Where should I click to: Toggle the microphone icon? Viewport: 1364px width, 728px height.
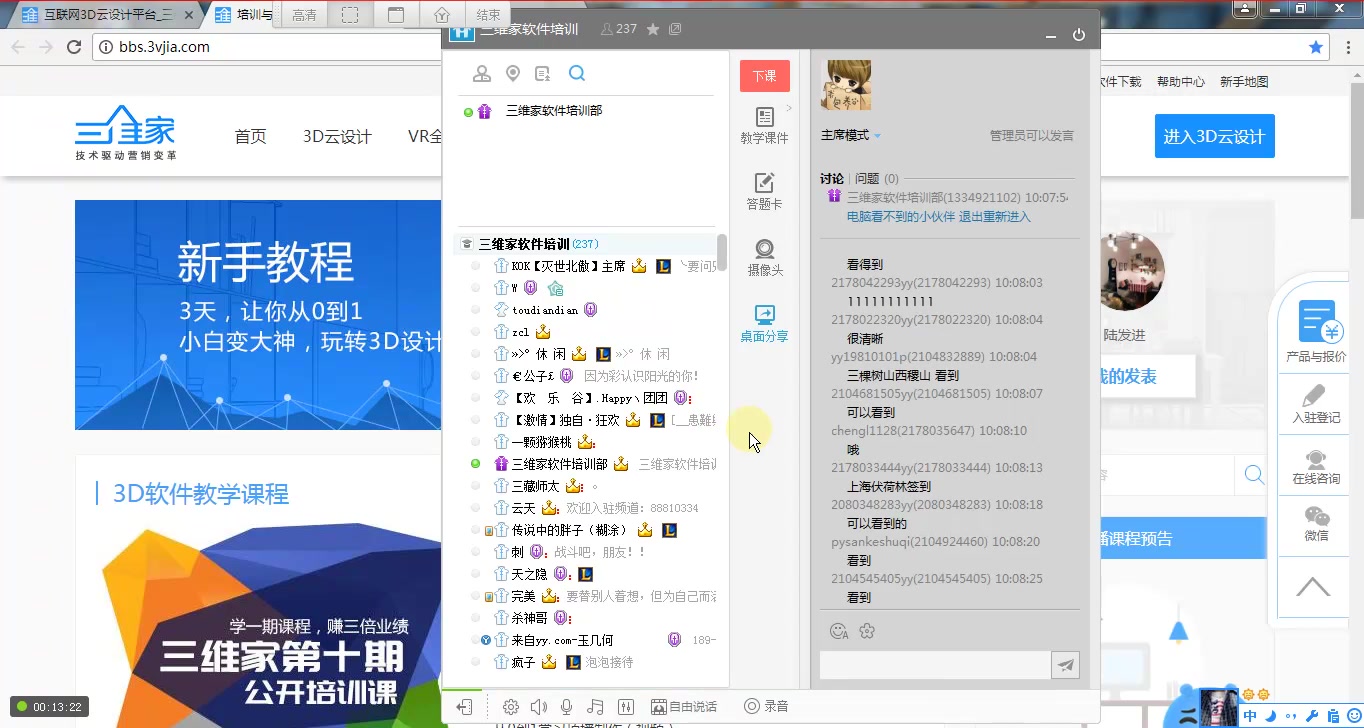tap(566, 706)
